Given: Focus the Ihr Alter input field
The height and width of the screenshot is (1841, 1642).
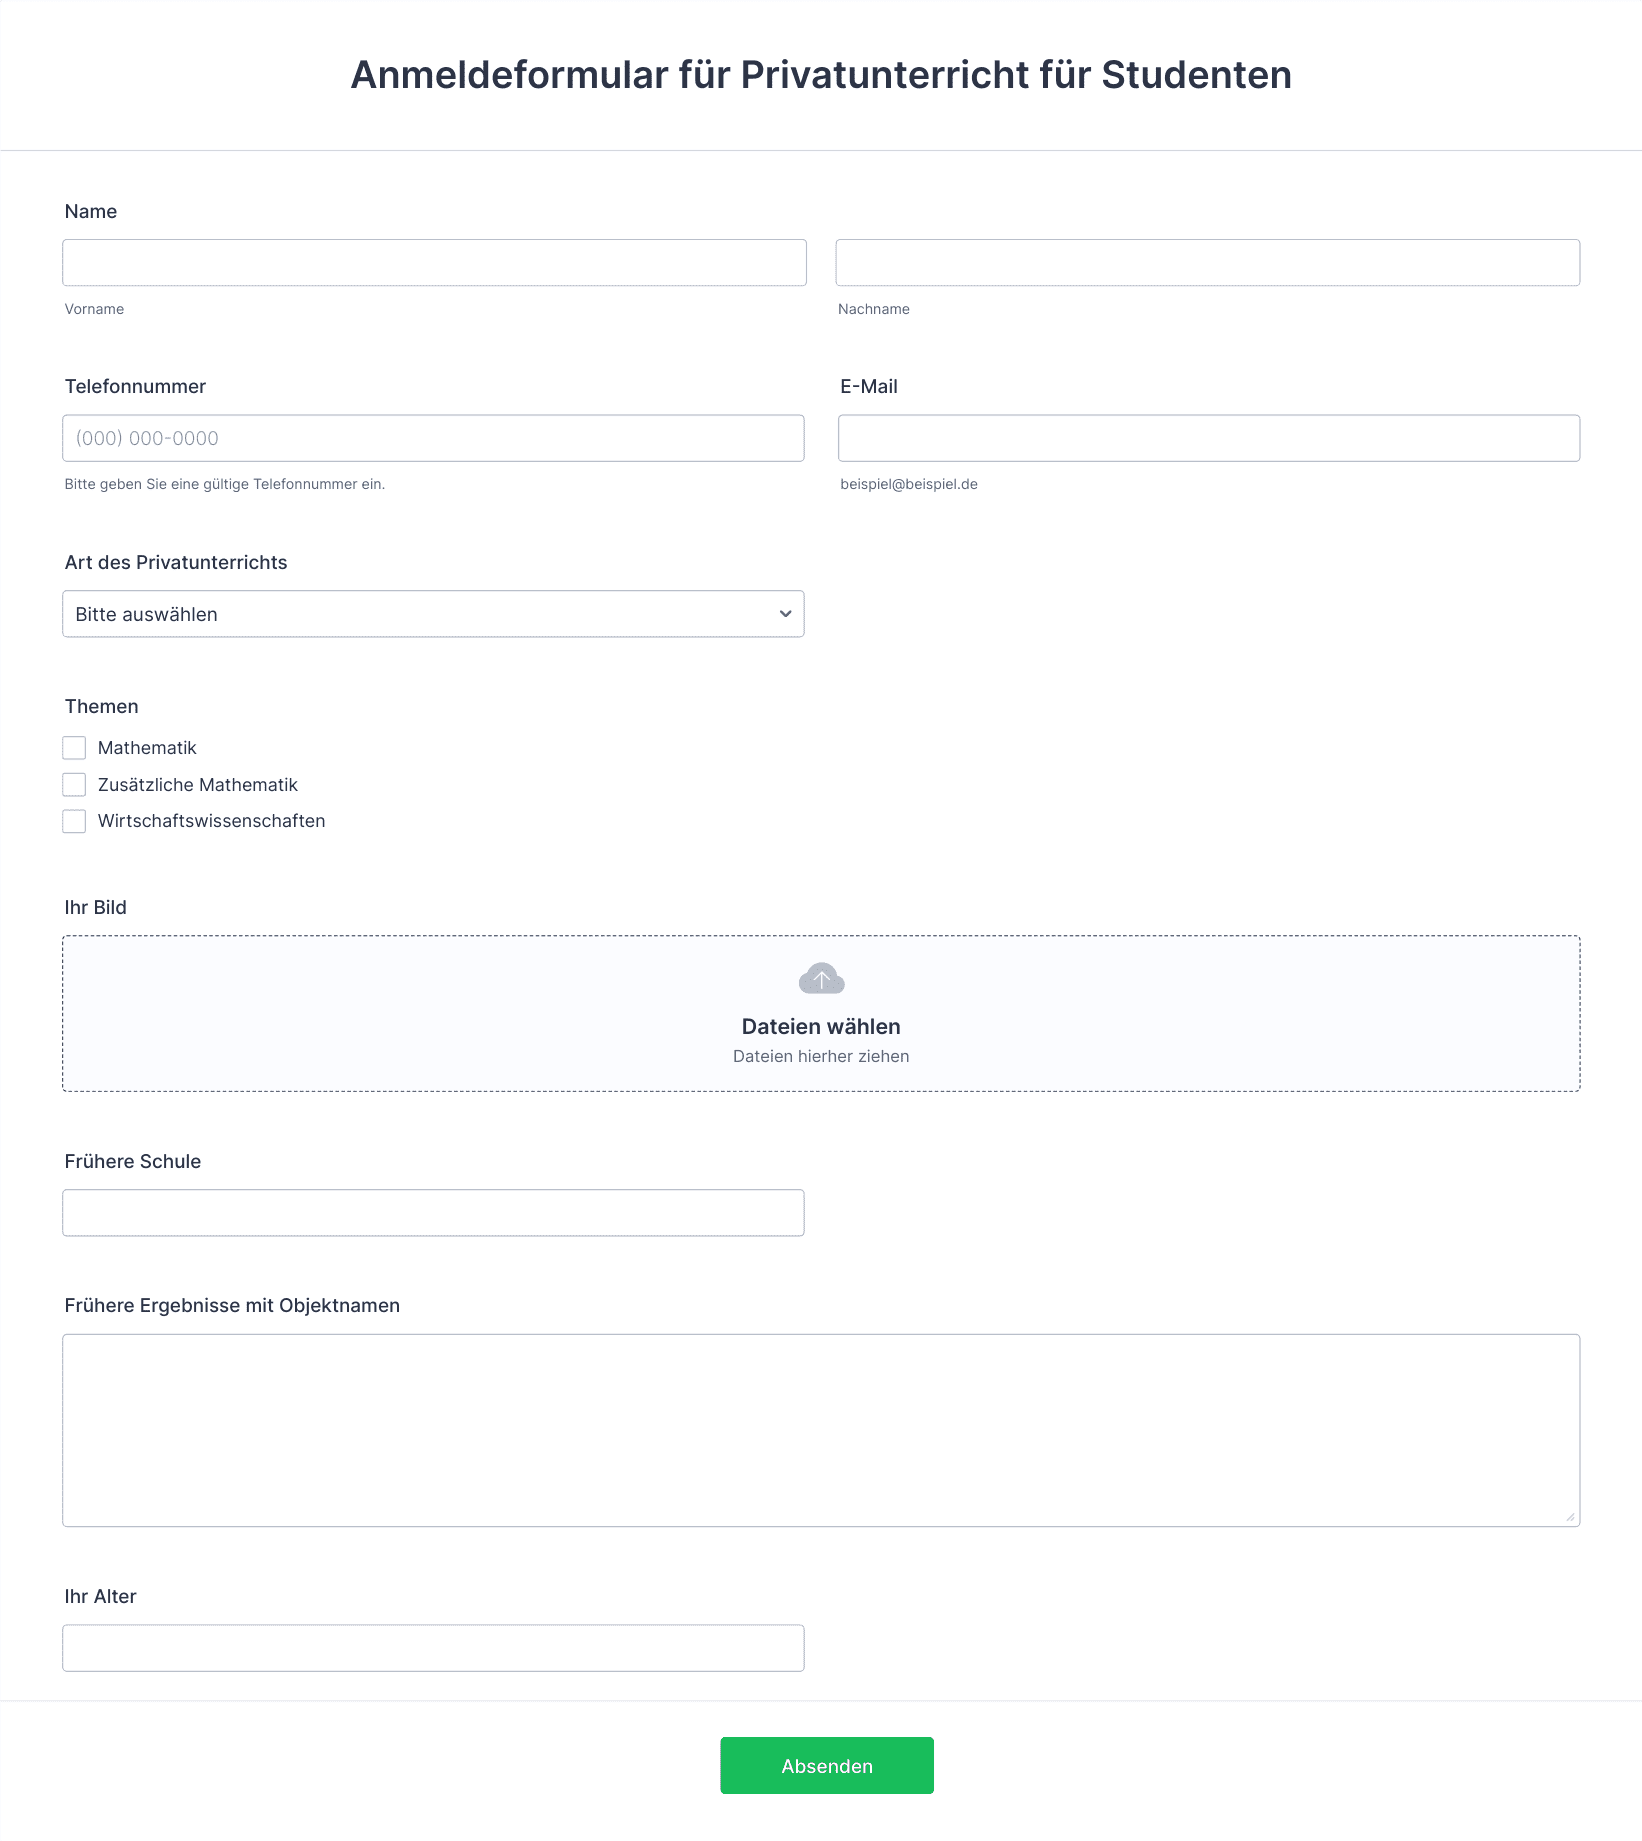Looking at the screenshot, I should point(433,1648).
